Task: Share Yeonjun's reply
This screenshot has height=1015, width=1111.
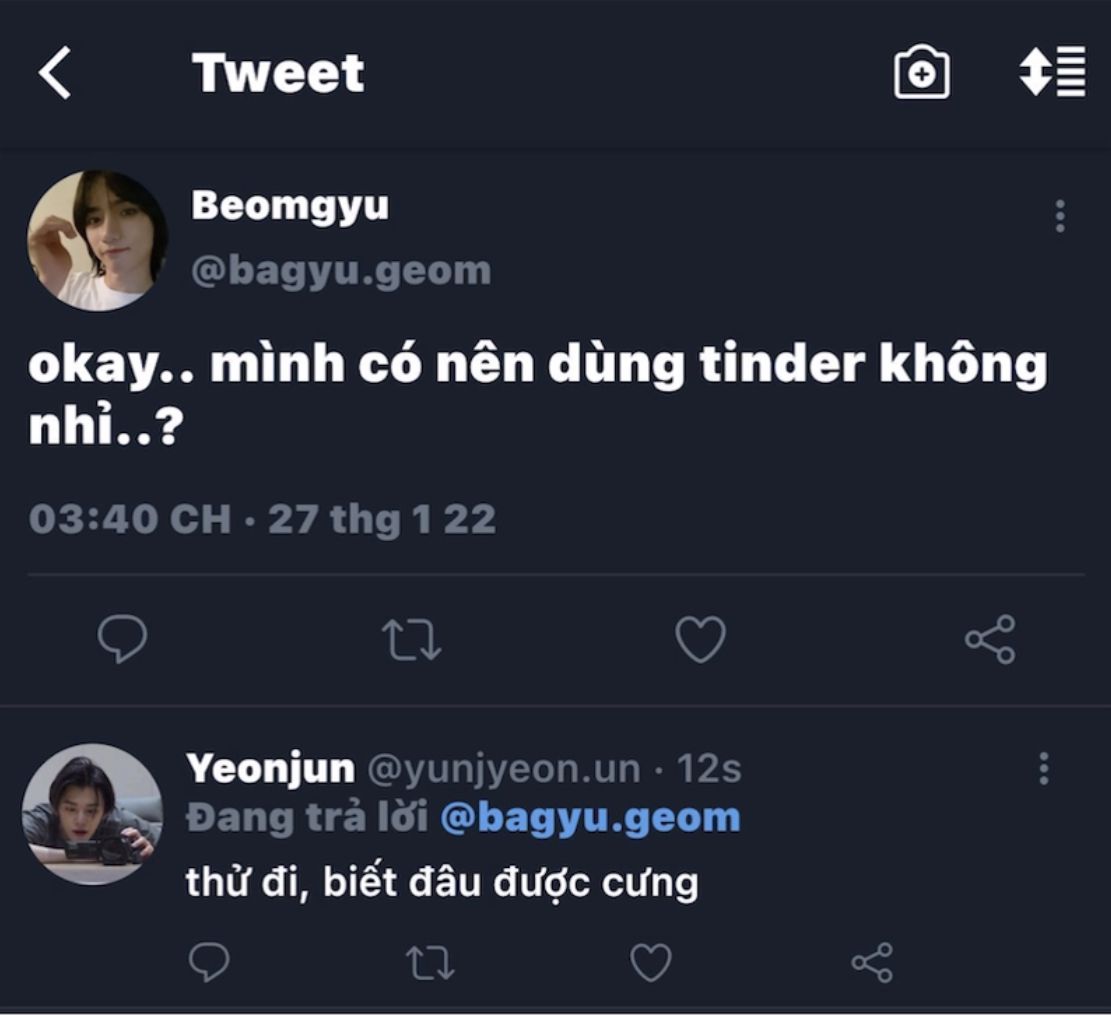Action: point(871,963)
